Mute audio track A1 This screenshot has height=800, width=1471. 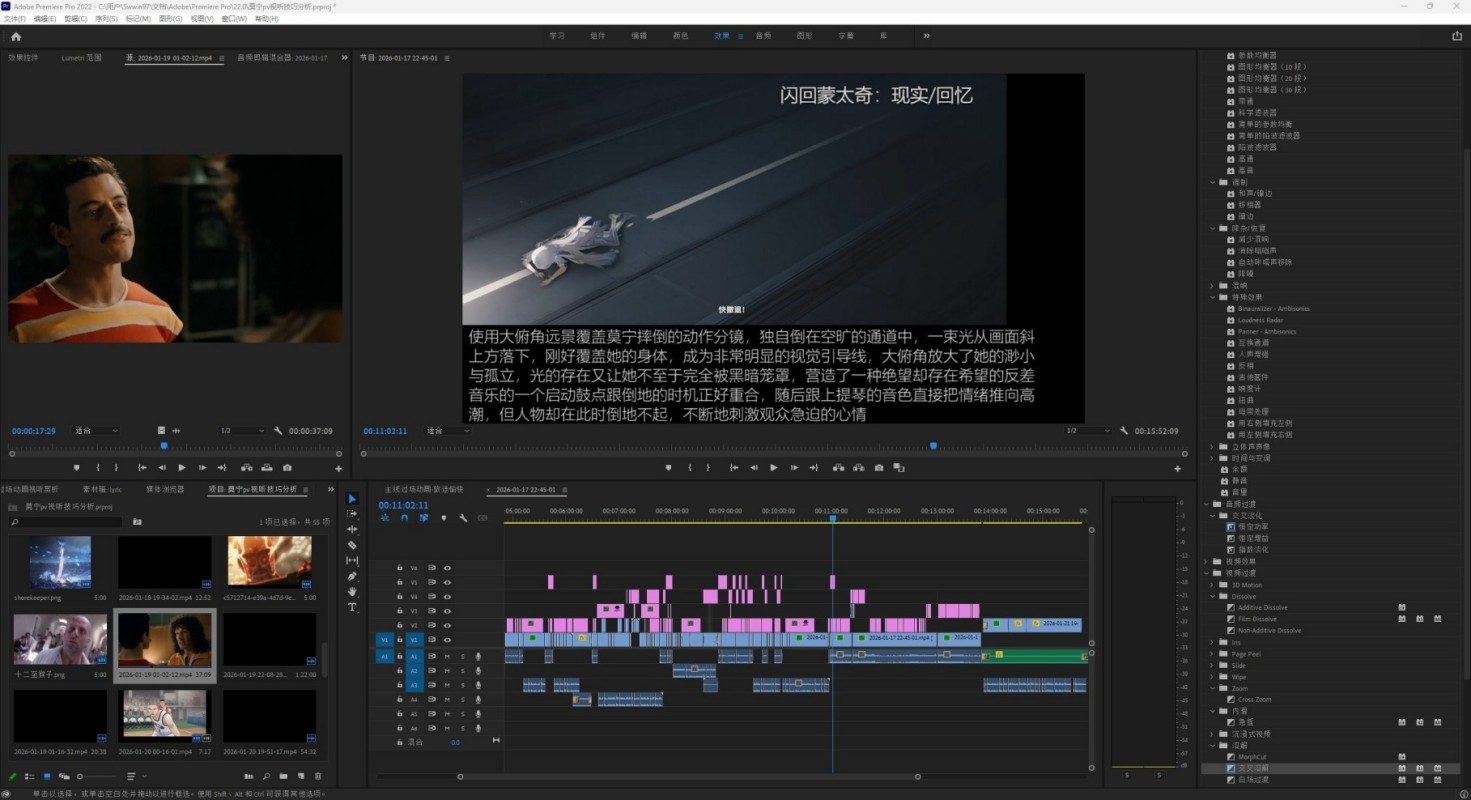pos(447,656)
